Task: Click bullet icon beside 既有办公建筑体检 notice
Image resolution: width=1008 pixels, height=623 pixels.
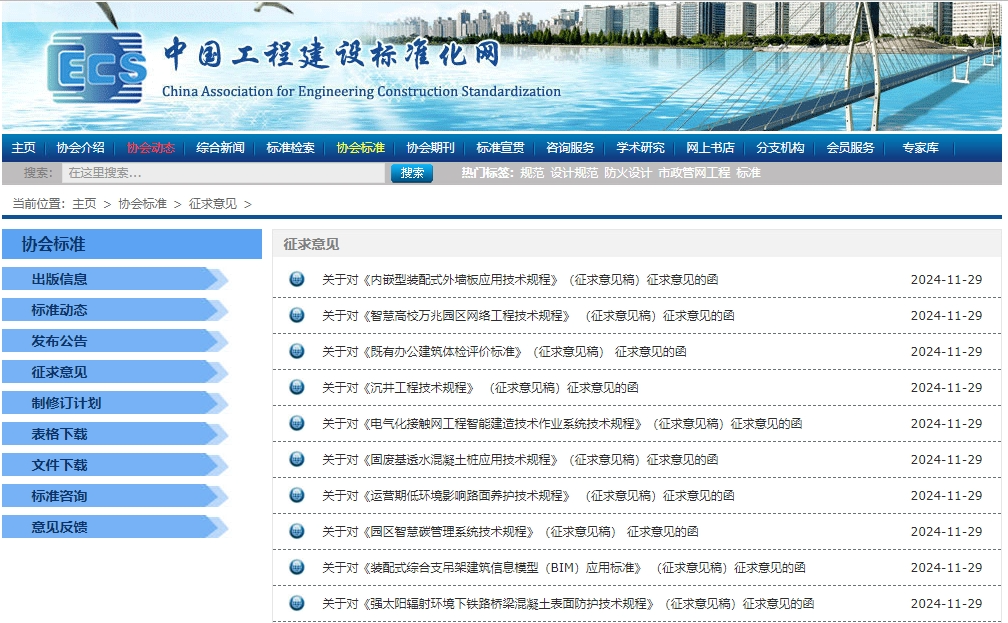Action: pyautogui.click(x=297, y=351)
